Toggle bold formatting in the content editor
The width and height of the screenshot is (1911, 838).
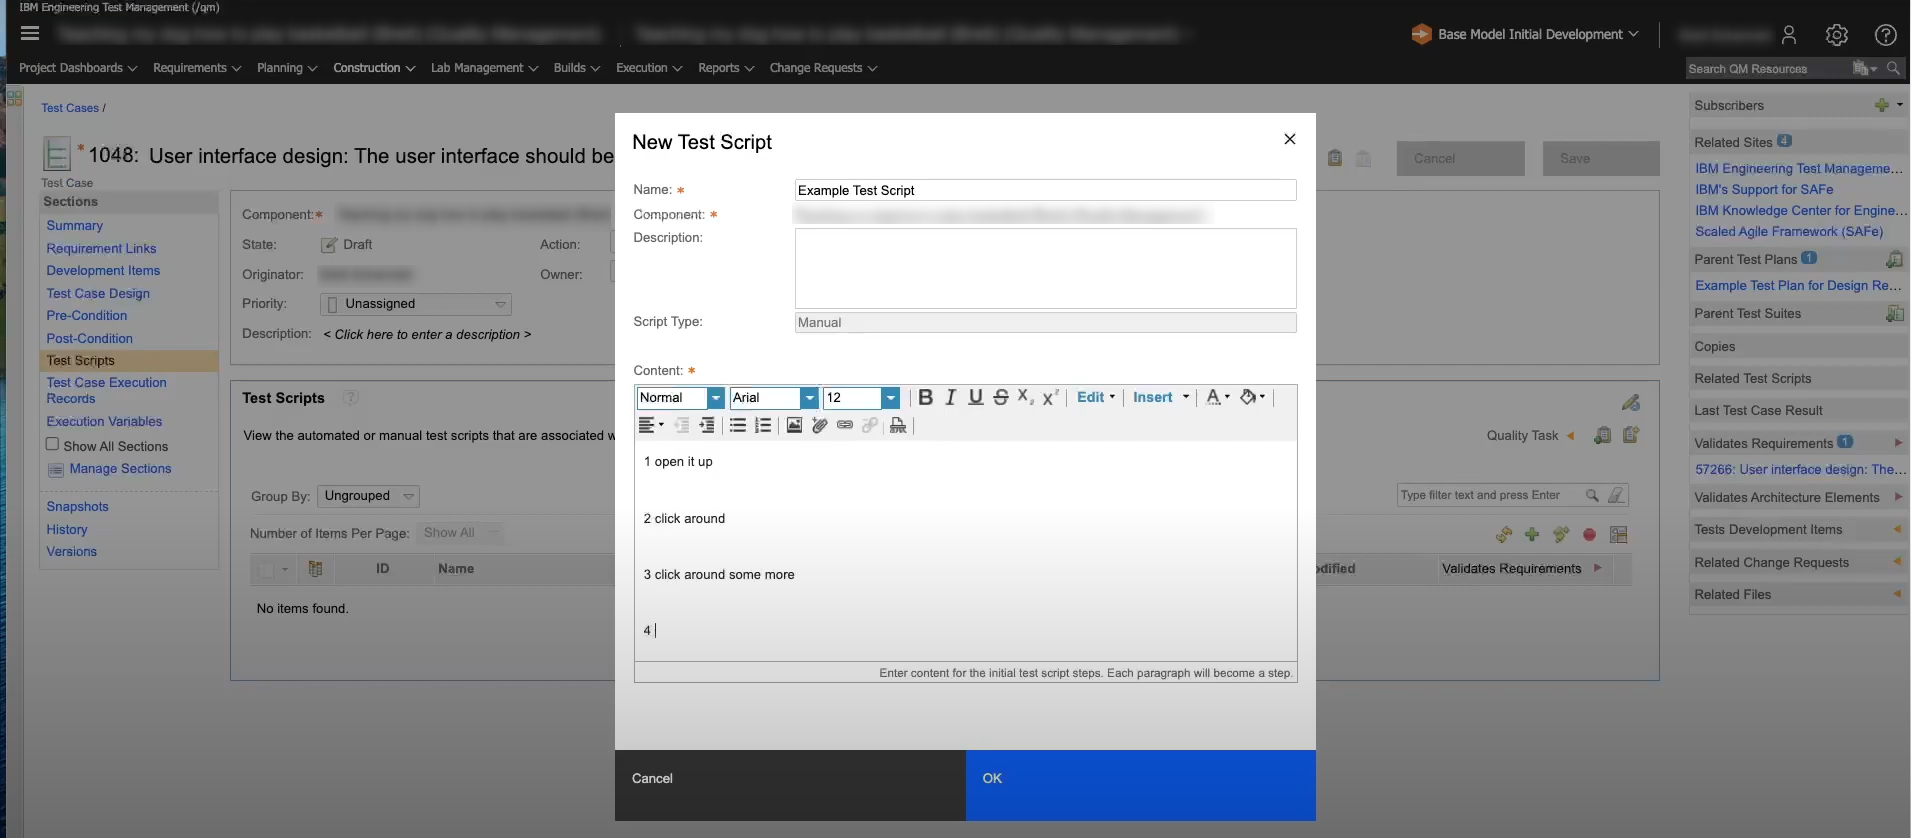click(925, 398)
